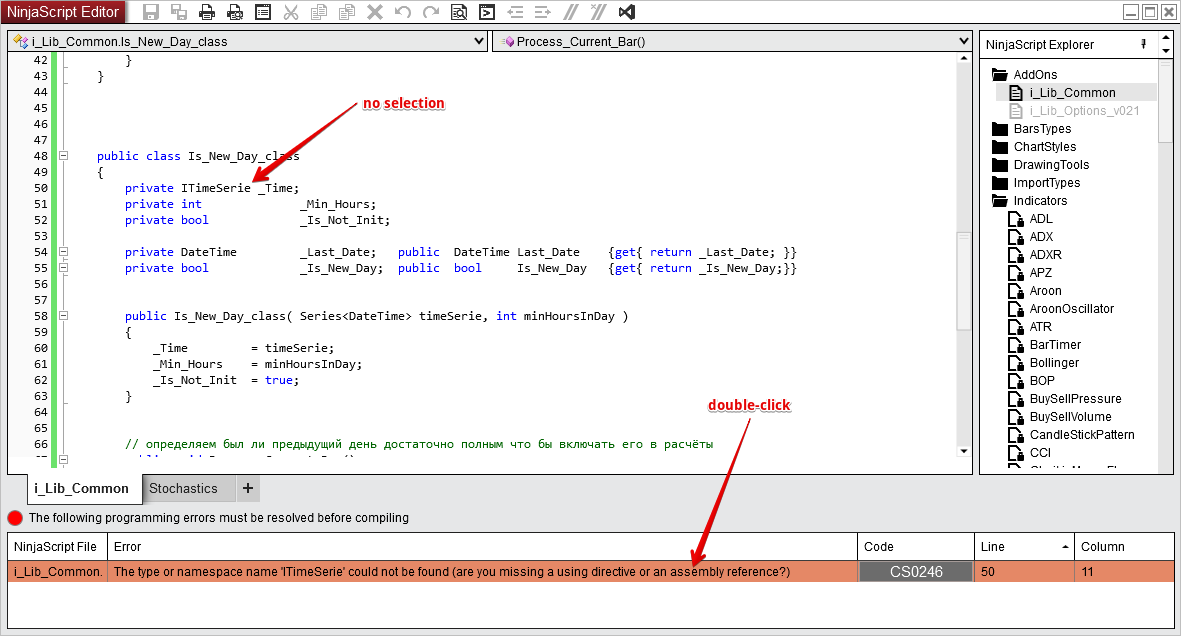Open the AroonOscillator indicator
This screenshot has width=1181, height=636.
coord(1072,309)
